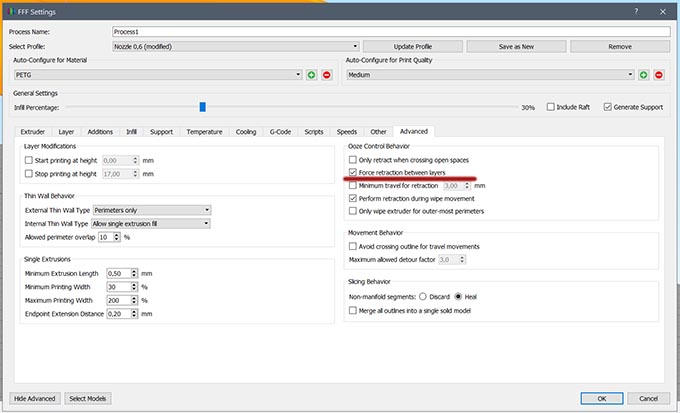This screenshot has height=413, width=680.
Task: Close the FFF Settings dialog with the X
Action: click(x=663, y=12)
